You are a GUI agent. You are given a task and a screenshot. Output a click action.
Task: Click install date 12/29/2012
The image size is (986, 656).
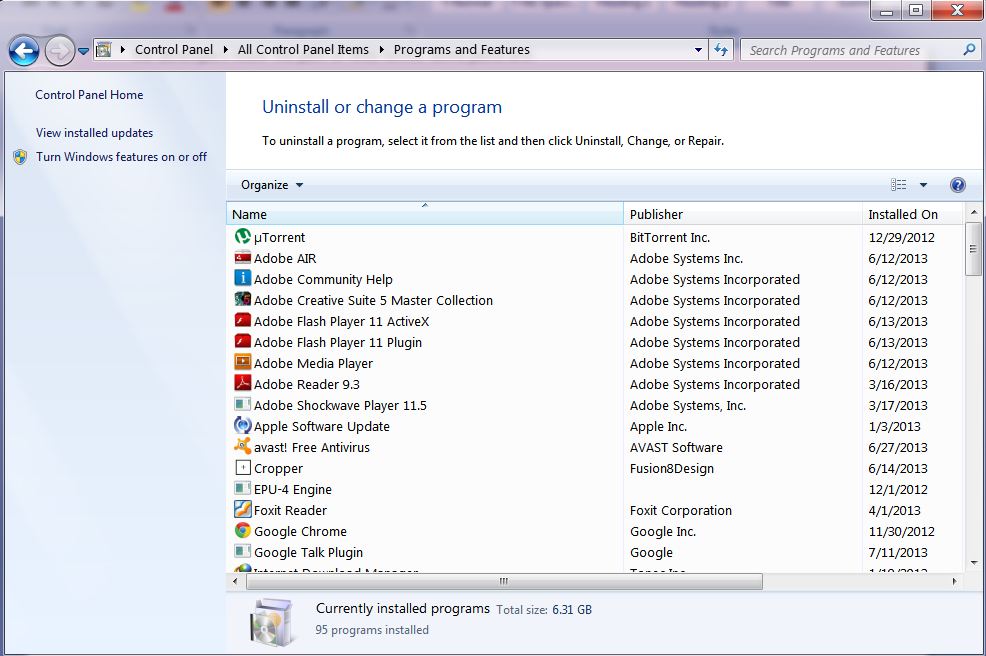click(901, 237)
